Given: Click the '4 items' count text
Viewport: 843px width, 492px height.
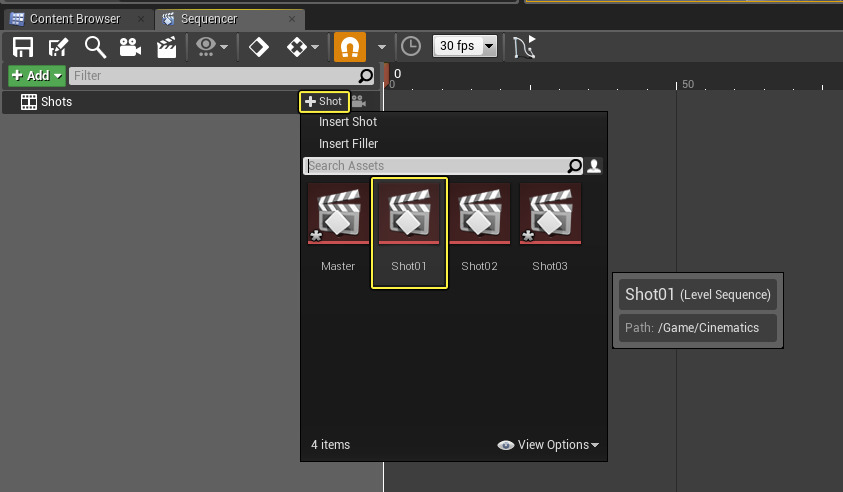Looking at the screenshot, I should coord(330,445).
